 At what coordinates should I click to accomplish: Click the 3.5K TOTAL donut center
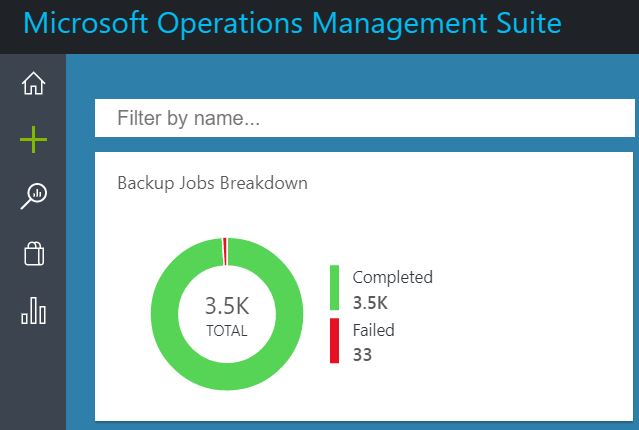(227, 315)
